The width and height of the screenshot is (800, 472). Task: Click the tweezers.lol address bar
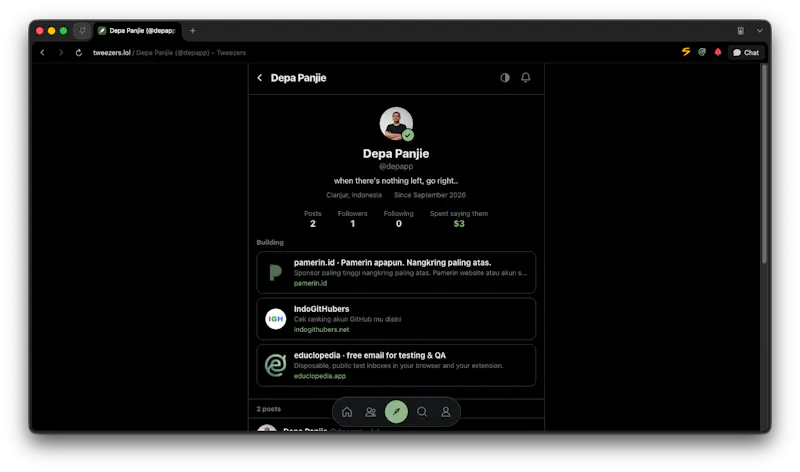[169, 53]
